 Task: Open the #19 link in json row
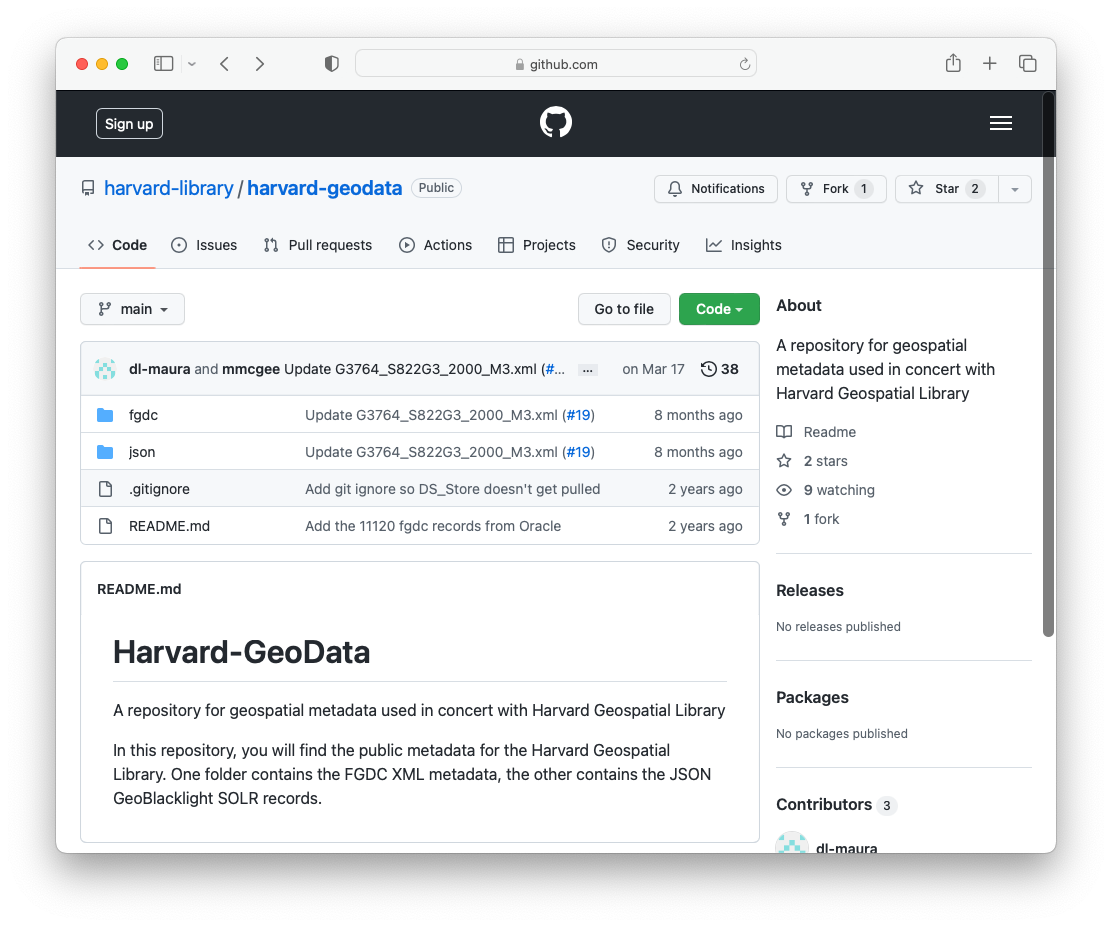click(x=579, y=452)
